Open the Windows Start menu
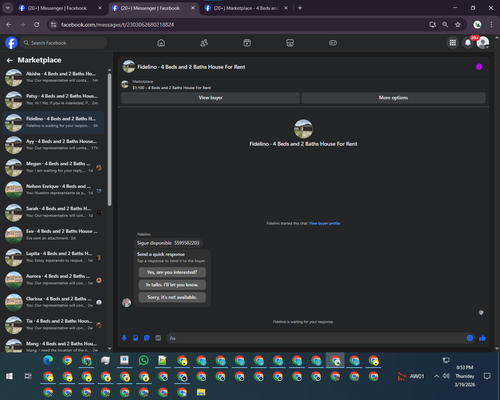The image size is (500, 400). coord(9,376)
